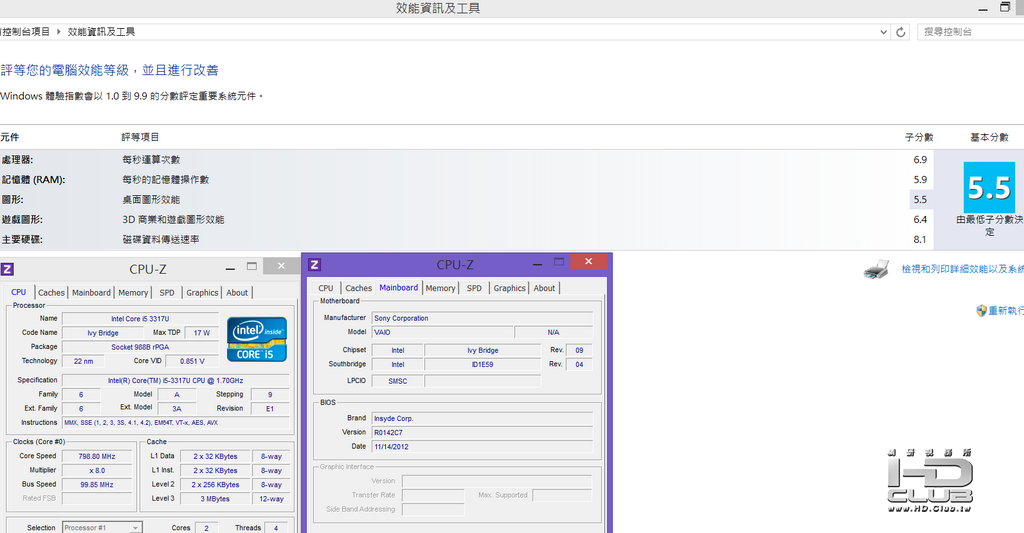Click the Insyde Corp. BIOS brand field
This screenshot has height=533, width=1024.
pos(482,419)
